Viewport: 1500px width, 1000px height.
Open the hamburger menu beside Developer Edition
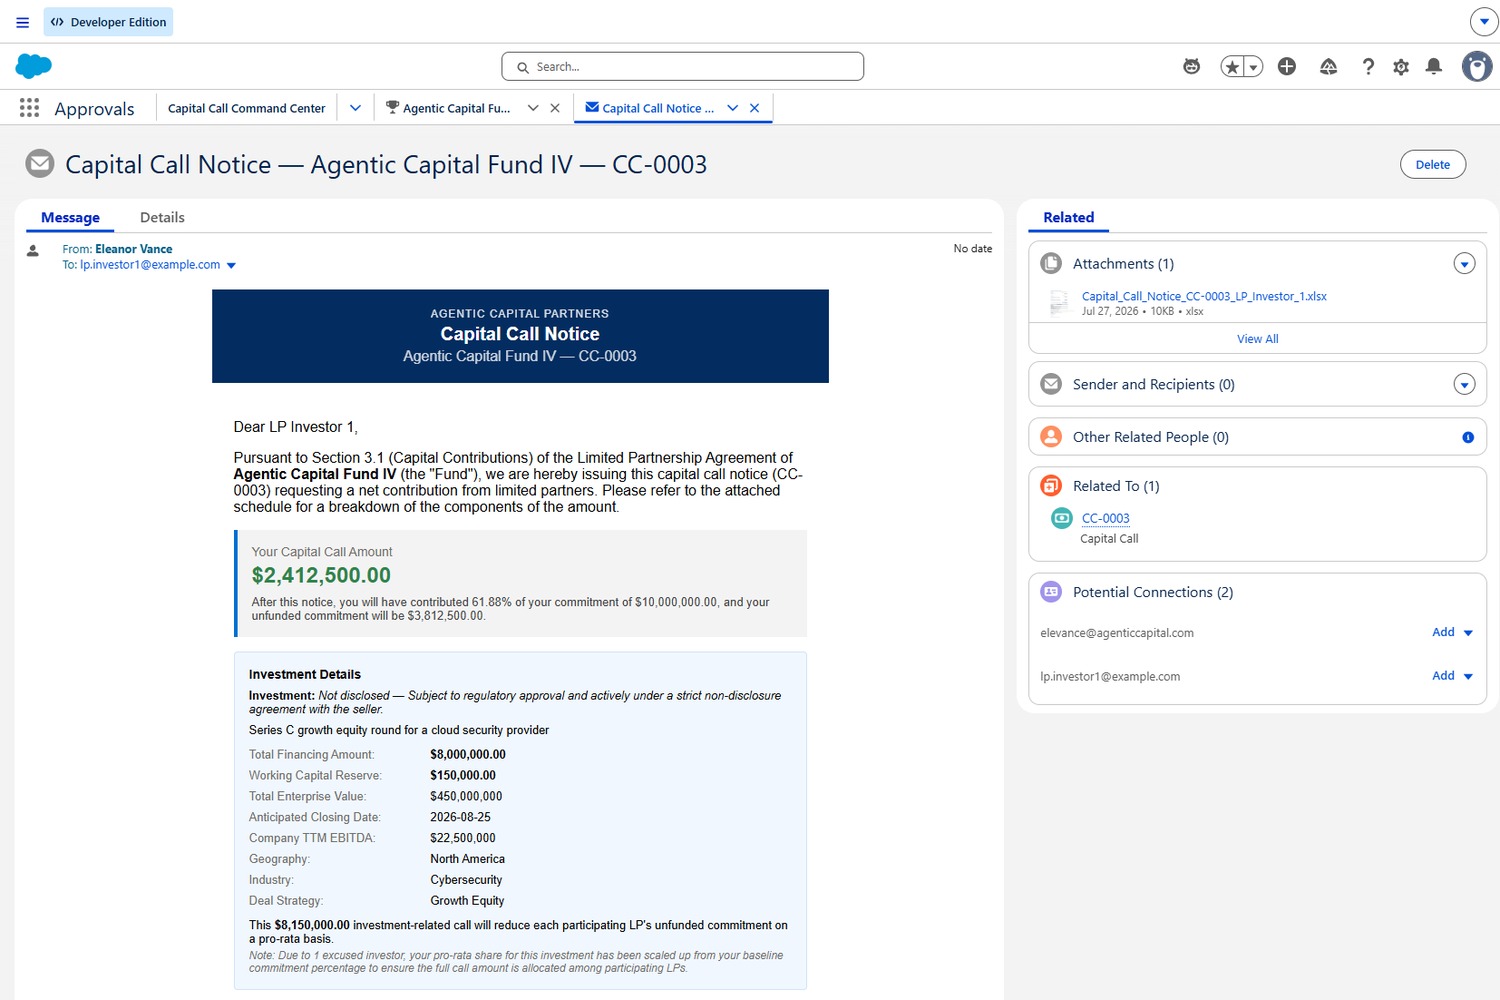click(22, 22)
